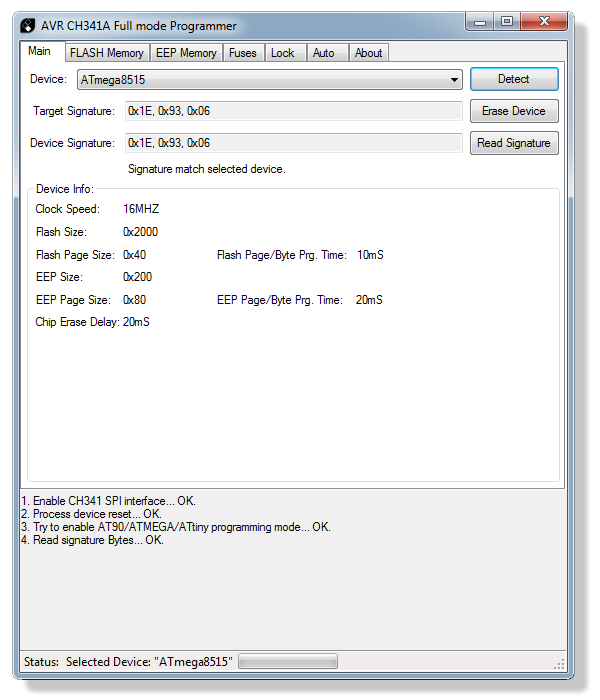Click the Flash Page Size value 0x40

[134, 255]
